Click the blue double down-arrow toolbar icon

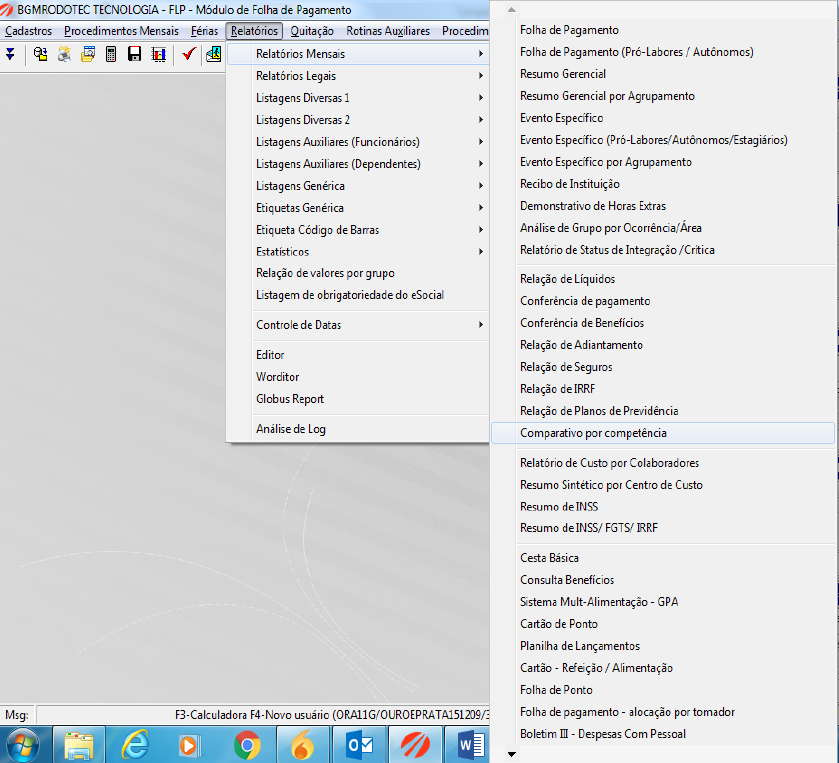click(10, 54)
